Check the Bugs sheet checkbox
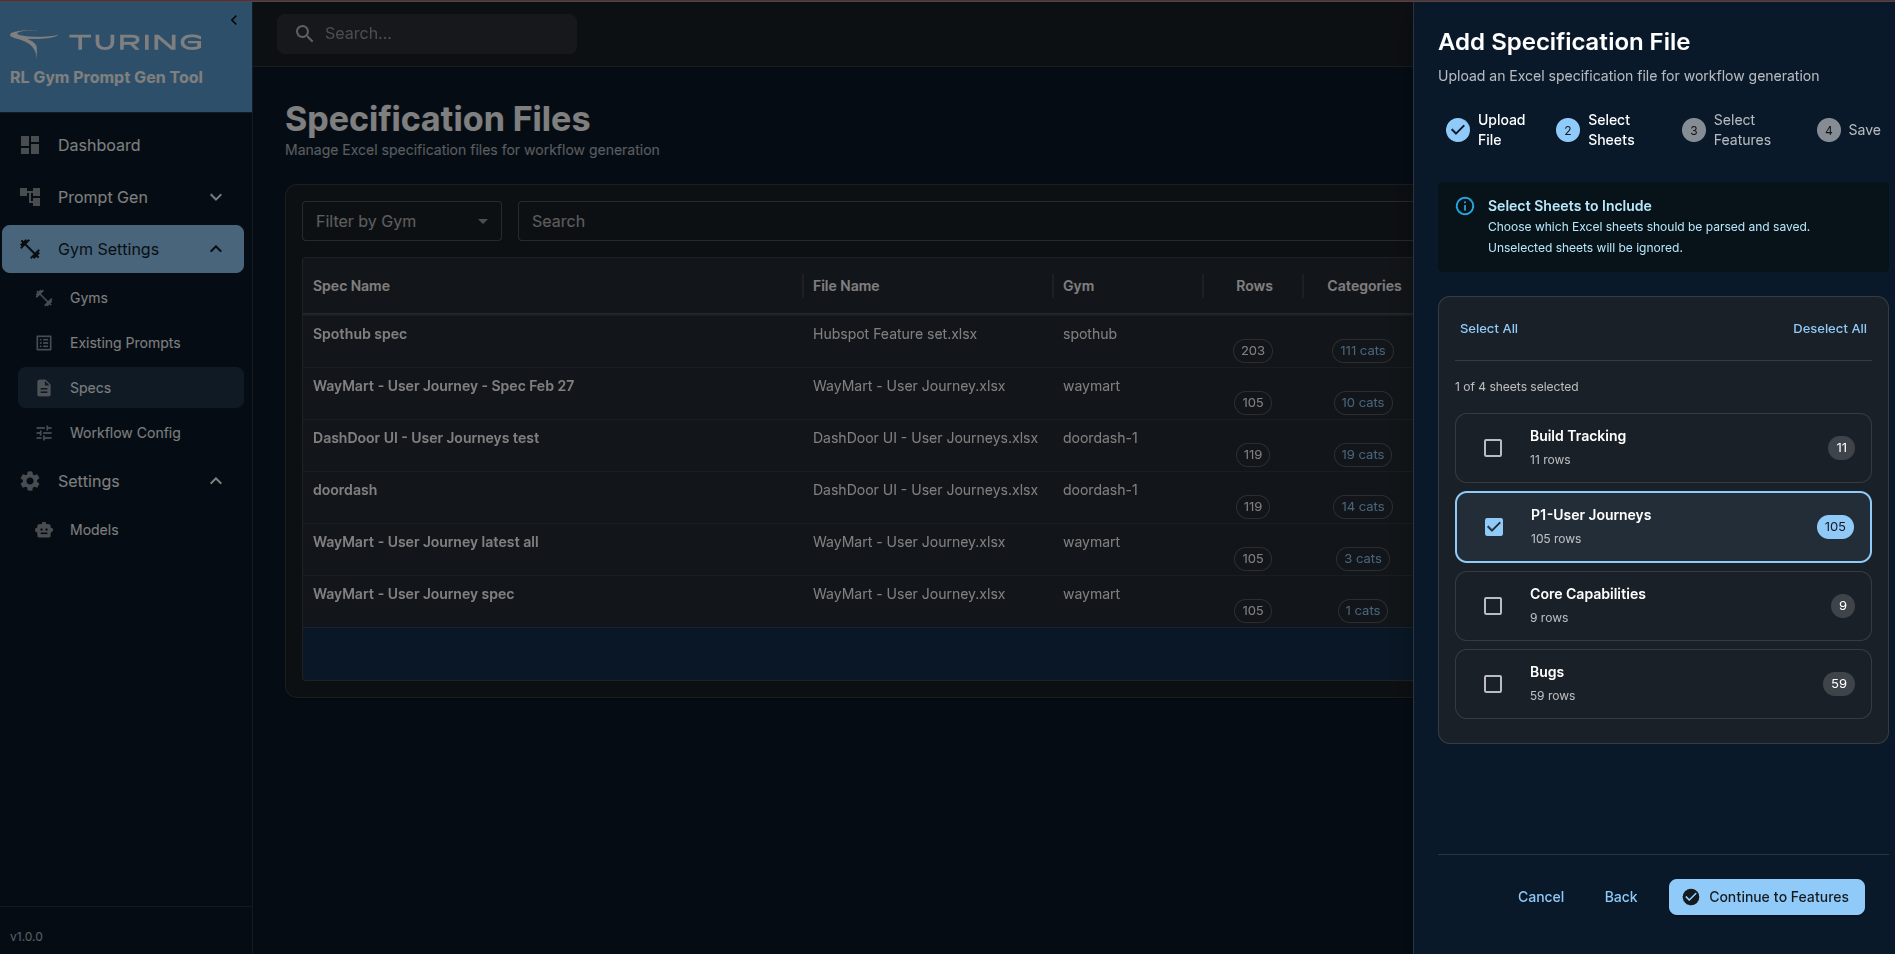1895x954 pixels. pos(1493,684)
